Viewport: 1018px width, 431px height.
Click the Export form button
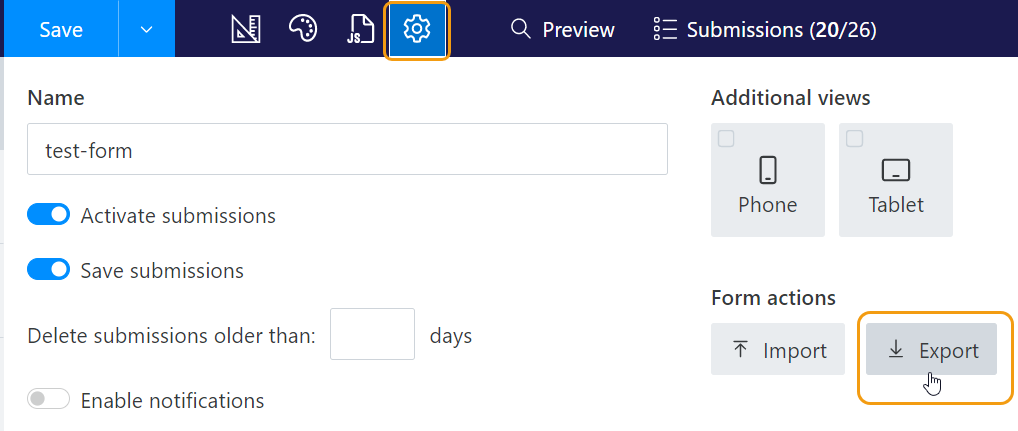point(932,350)
